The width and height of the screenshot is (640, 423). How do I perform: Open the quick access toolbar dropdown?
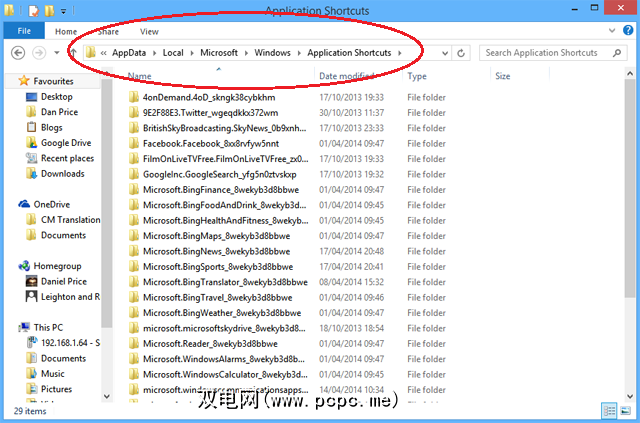click(63, 11)
